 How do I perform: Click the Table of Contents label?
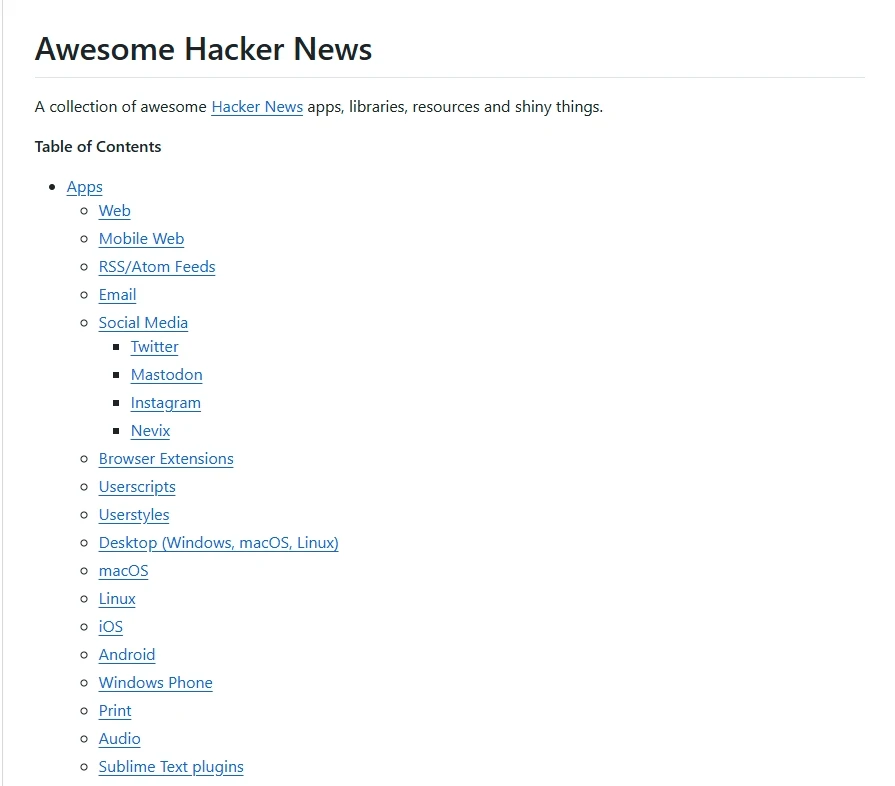tap(98, 147)
